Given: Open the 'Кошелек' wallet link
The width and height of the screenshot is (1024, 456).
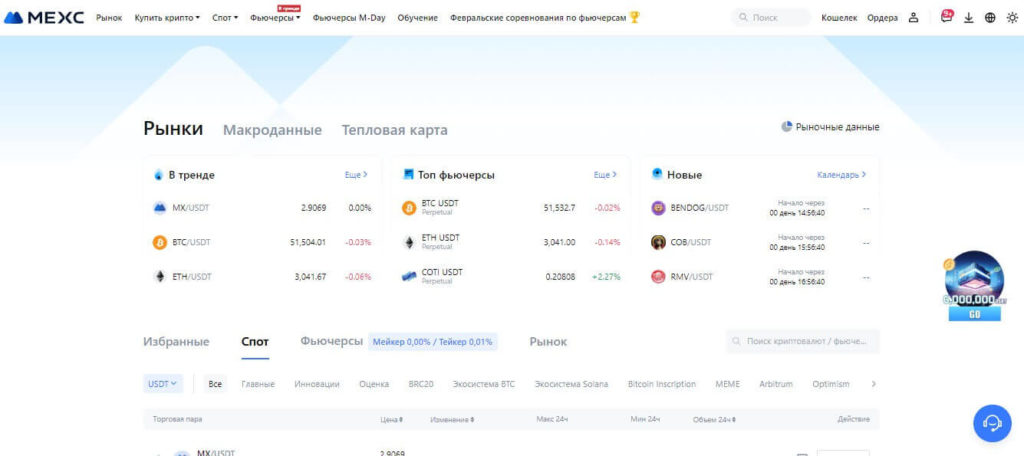Looking at the screenshot, I should pos(838,18).
